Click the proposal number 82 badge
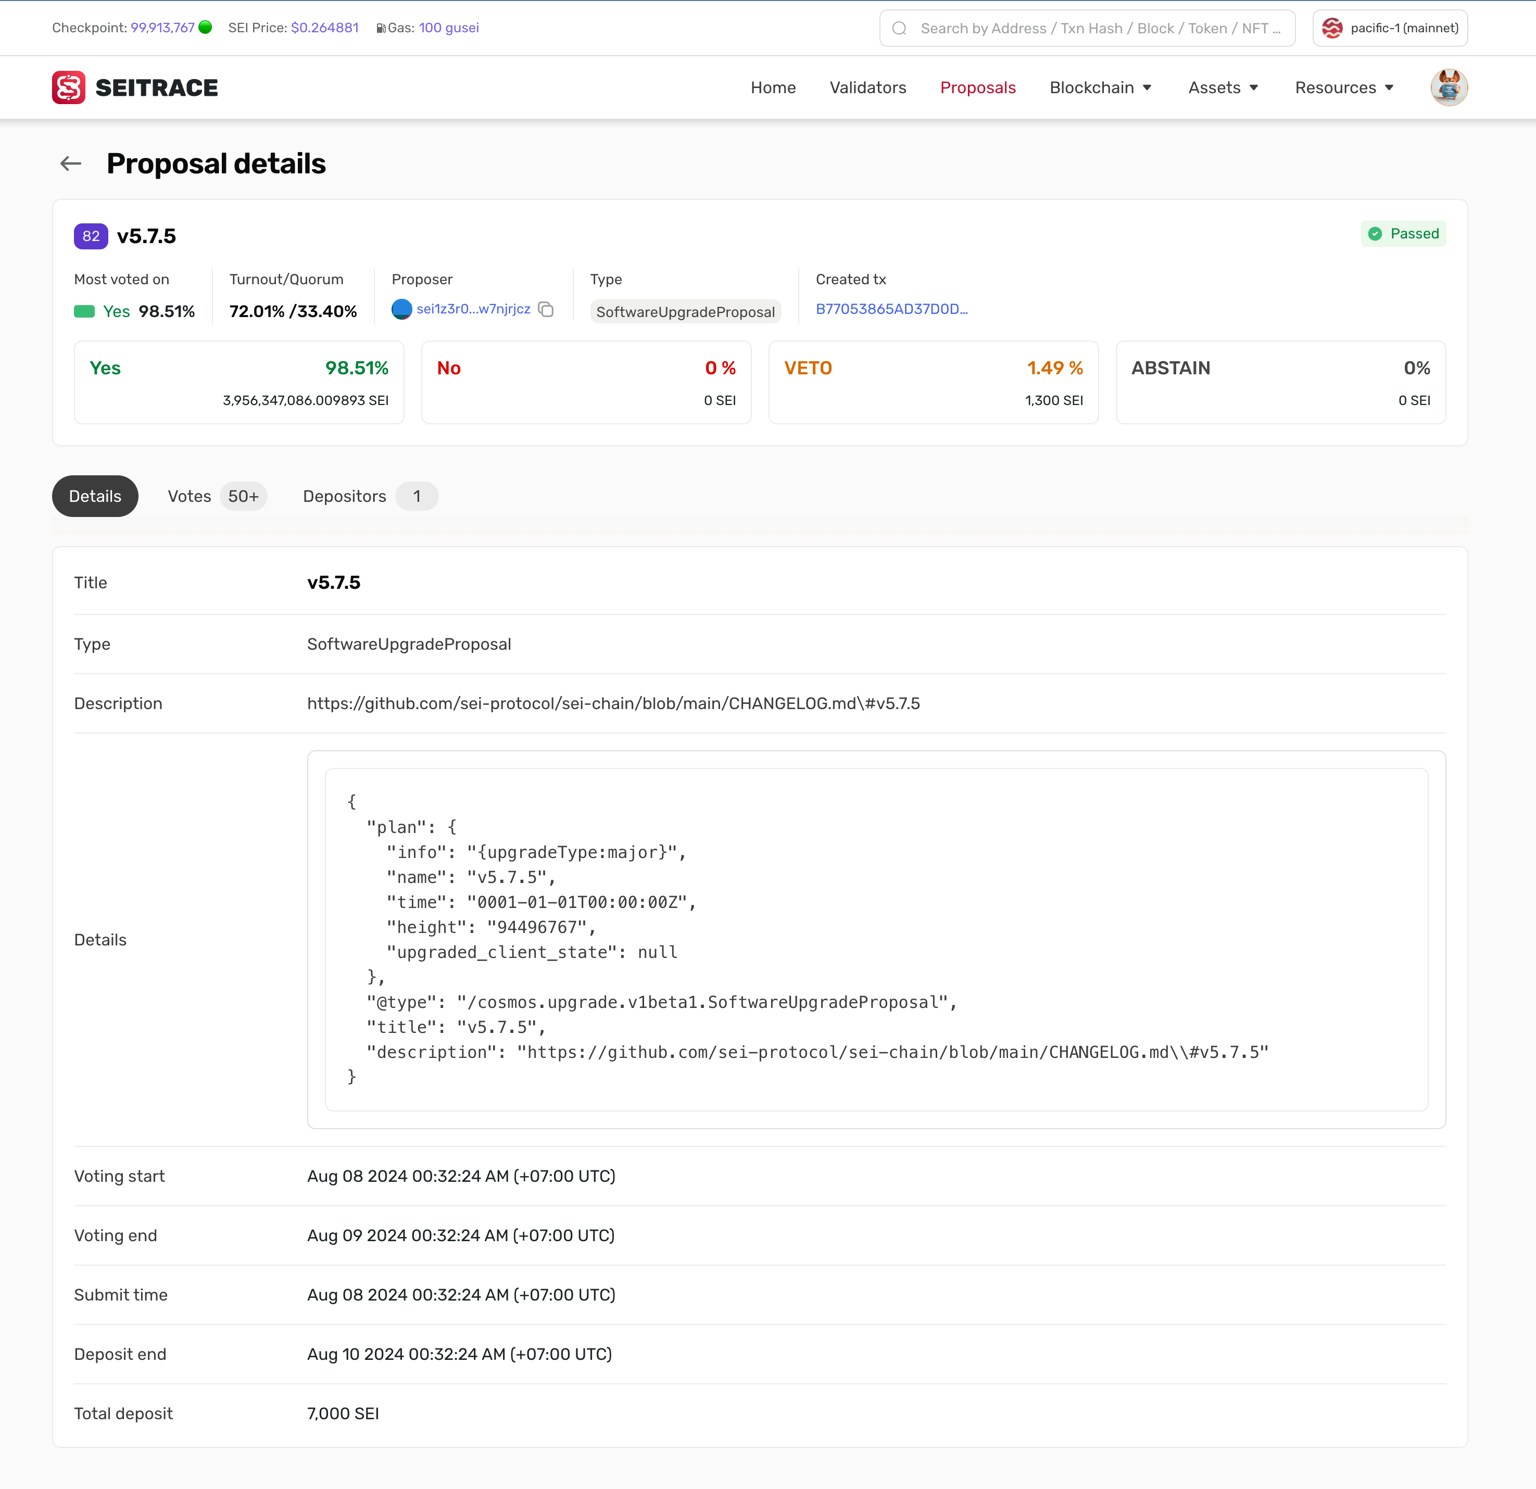This screenshot has width=1536, height=1489. pos(91,236)
